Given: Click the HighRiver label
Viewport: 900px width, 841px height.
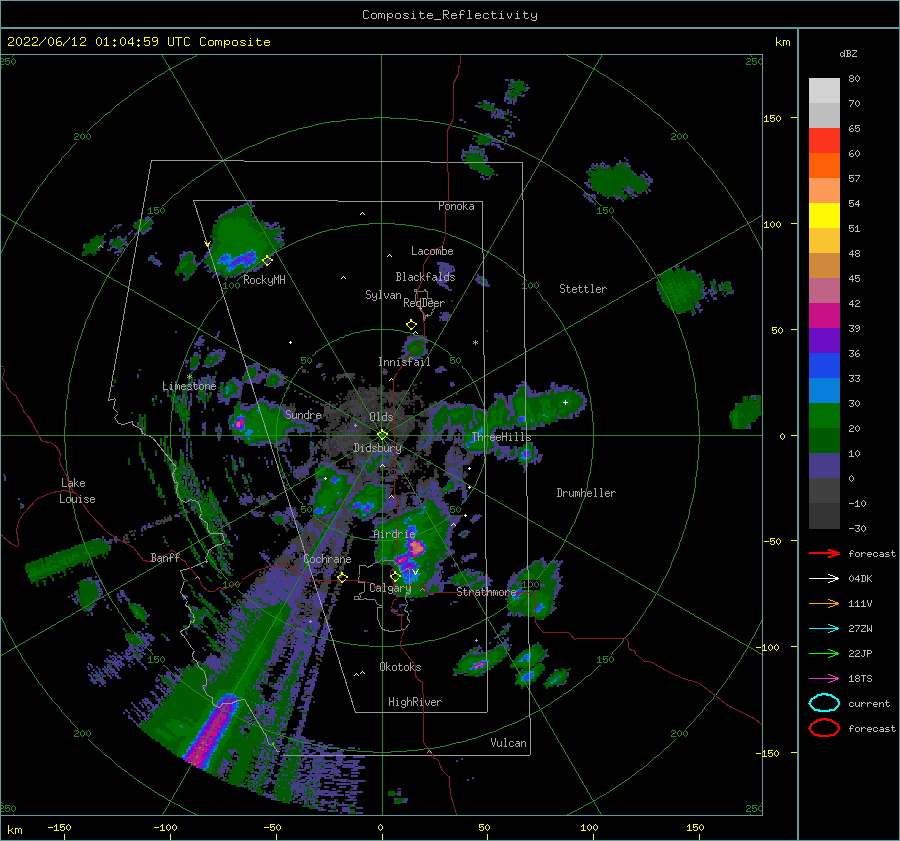Looking at the screenshot, I should point(415,702).
